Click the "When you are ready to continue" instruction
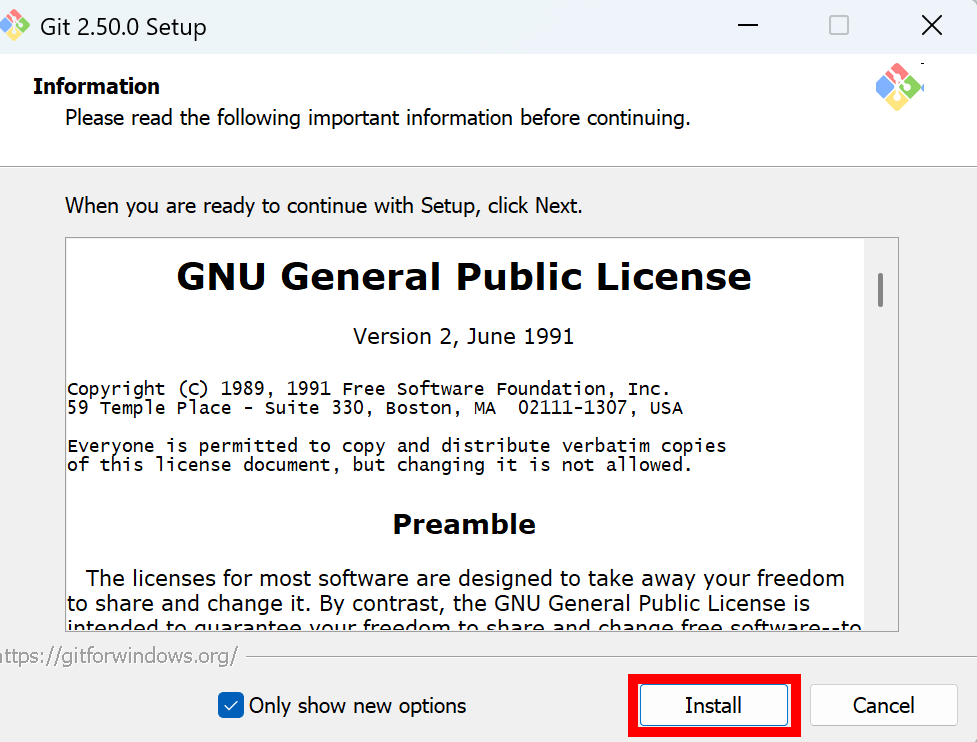 (324, 206)
